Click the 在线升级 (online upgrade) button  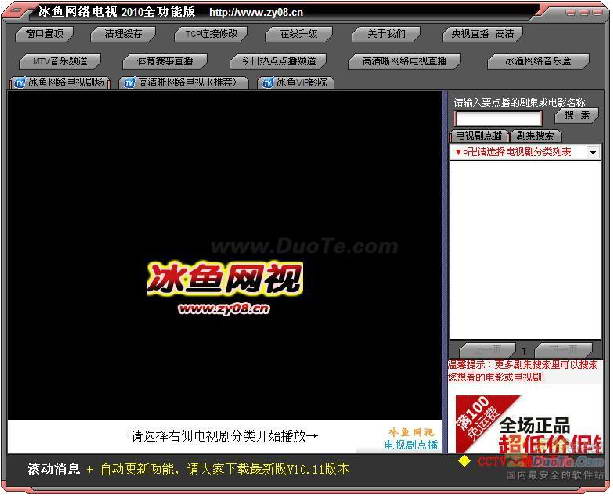[x=299, y=34]
